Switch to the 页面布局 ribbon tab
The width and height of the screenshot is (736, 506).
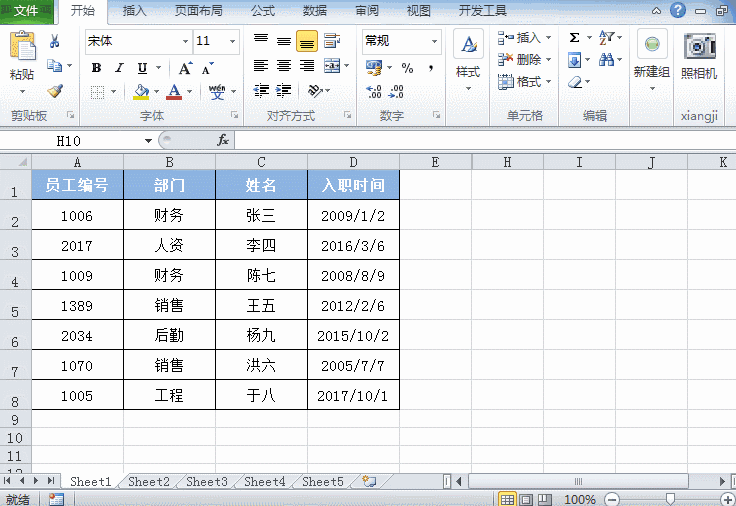(x=198, y=10)
